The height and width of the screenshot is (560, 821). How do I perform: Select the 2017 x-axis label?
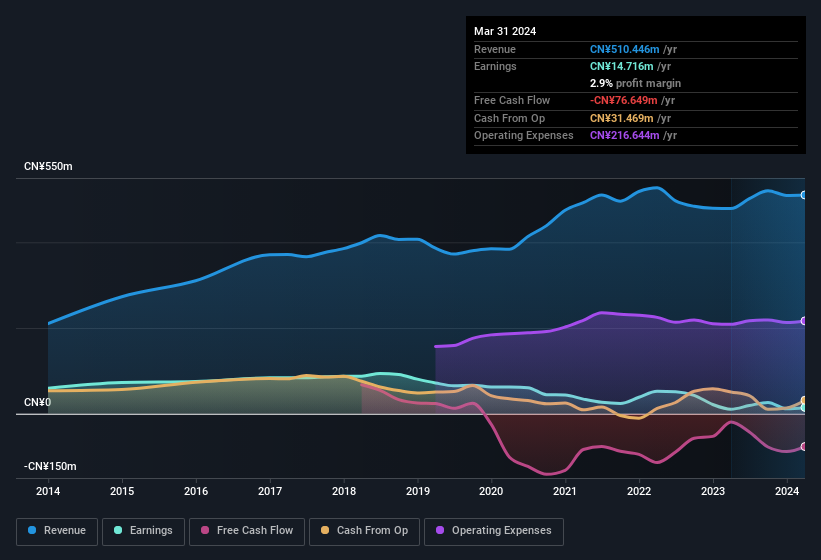point(270,491)
